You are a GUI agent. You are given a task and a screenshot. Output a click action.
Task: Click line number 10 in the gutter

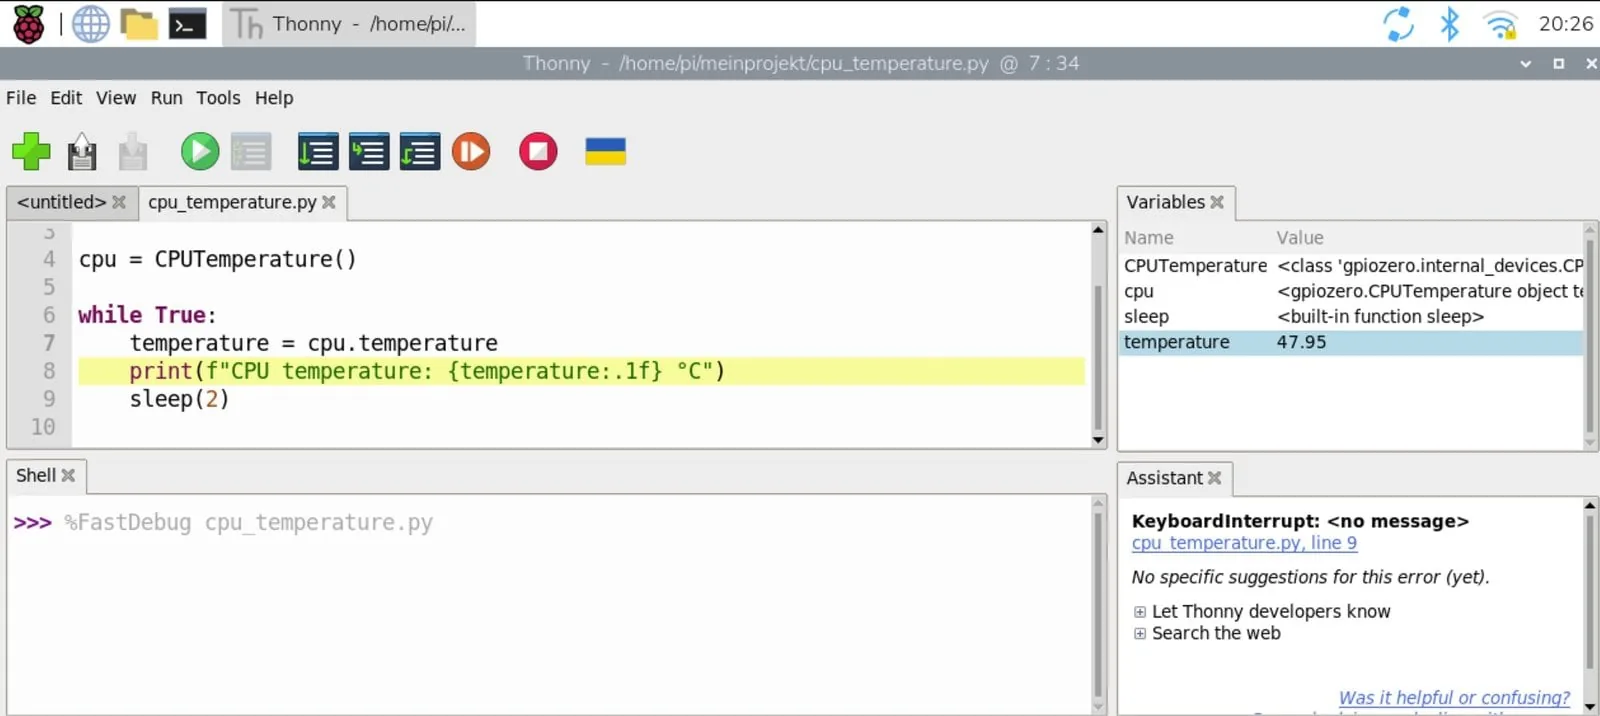(43, 427)
